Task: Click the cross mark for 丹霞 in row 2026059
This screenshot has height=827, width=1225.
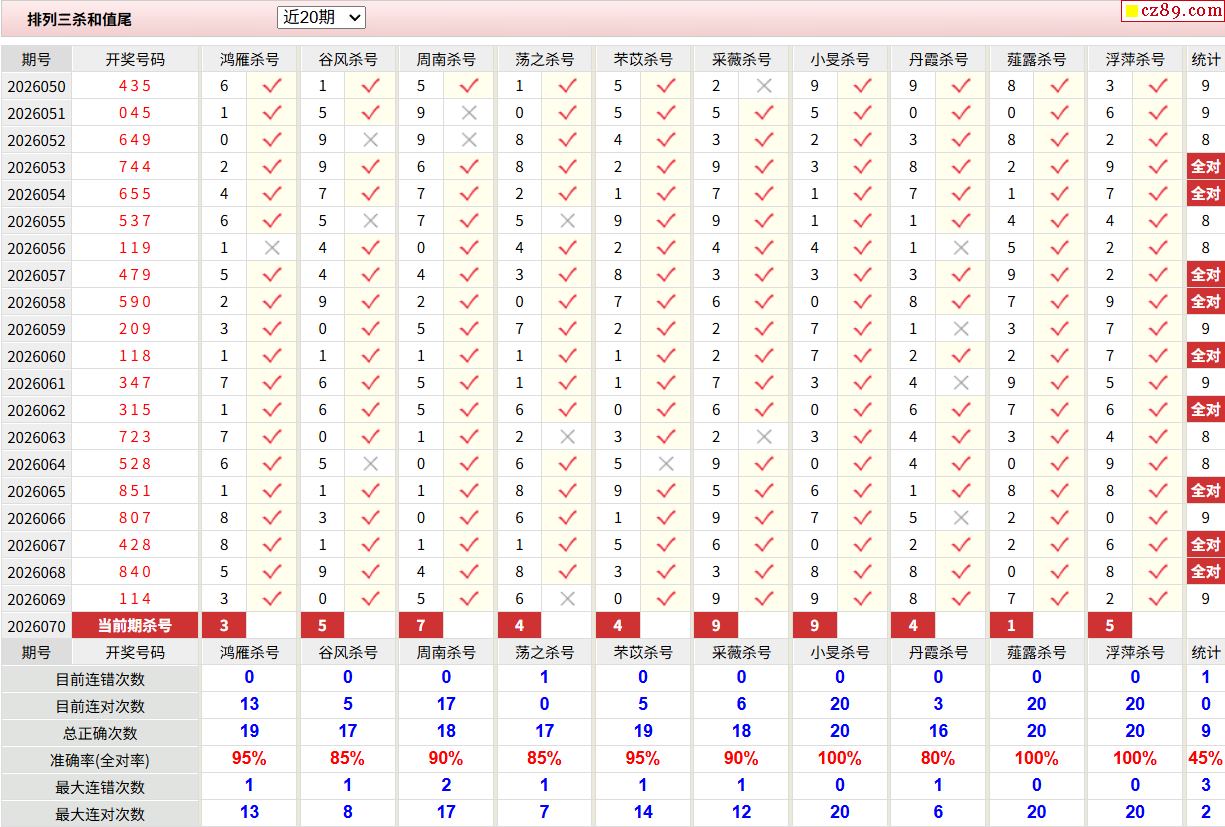Action: [x=962, y=329]
